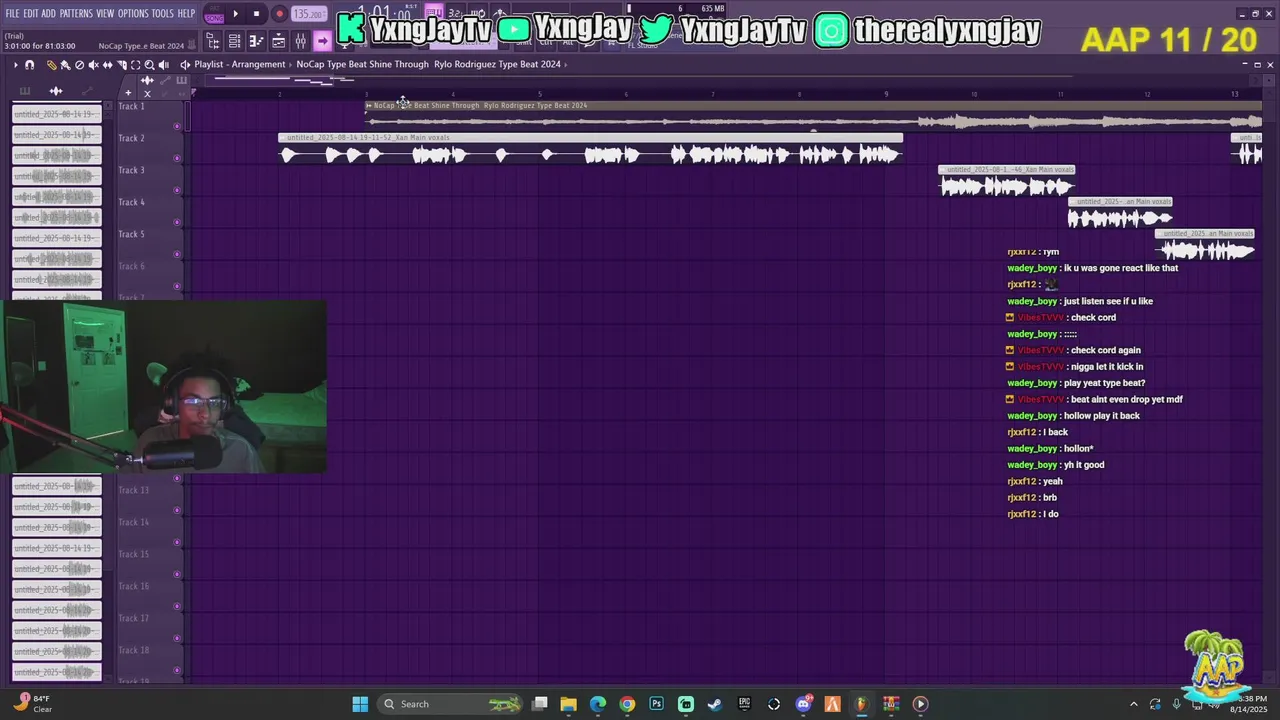The height and width of the screenshot is (720, 1280).
Task: Click the highlighted purple arrow toolbar button
Action: (x=322, y=41)
